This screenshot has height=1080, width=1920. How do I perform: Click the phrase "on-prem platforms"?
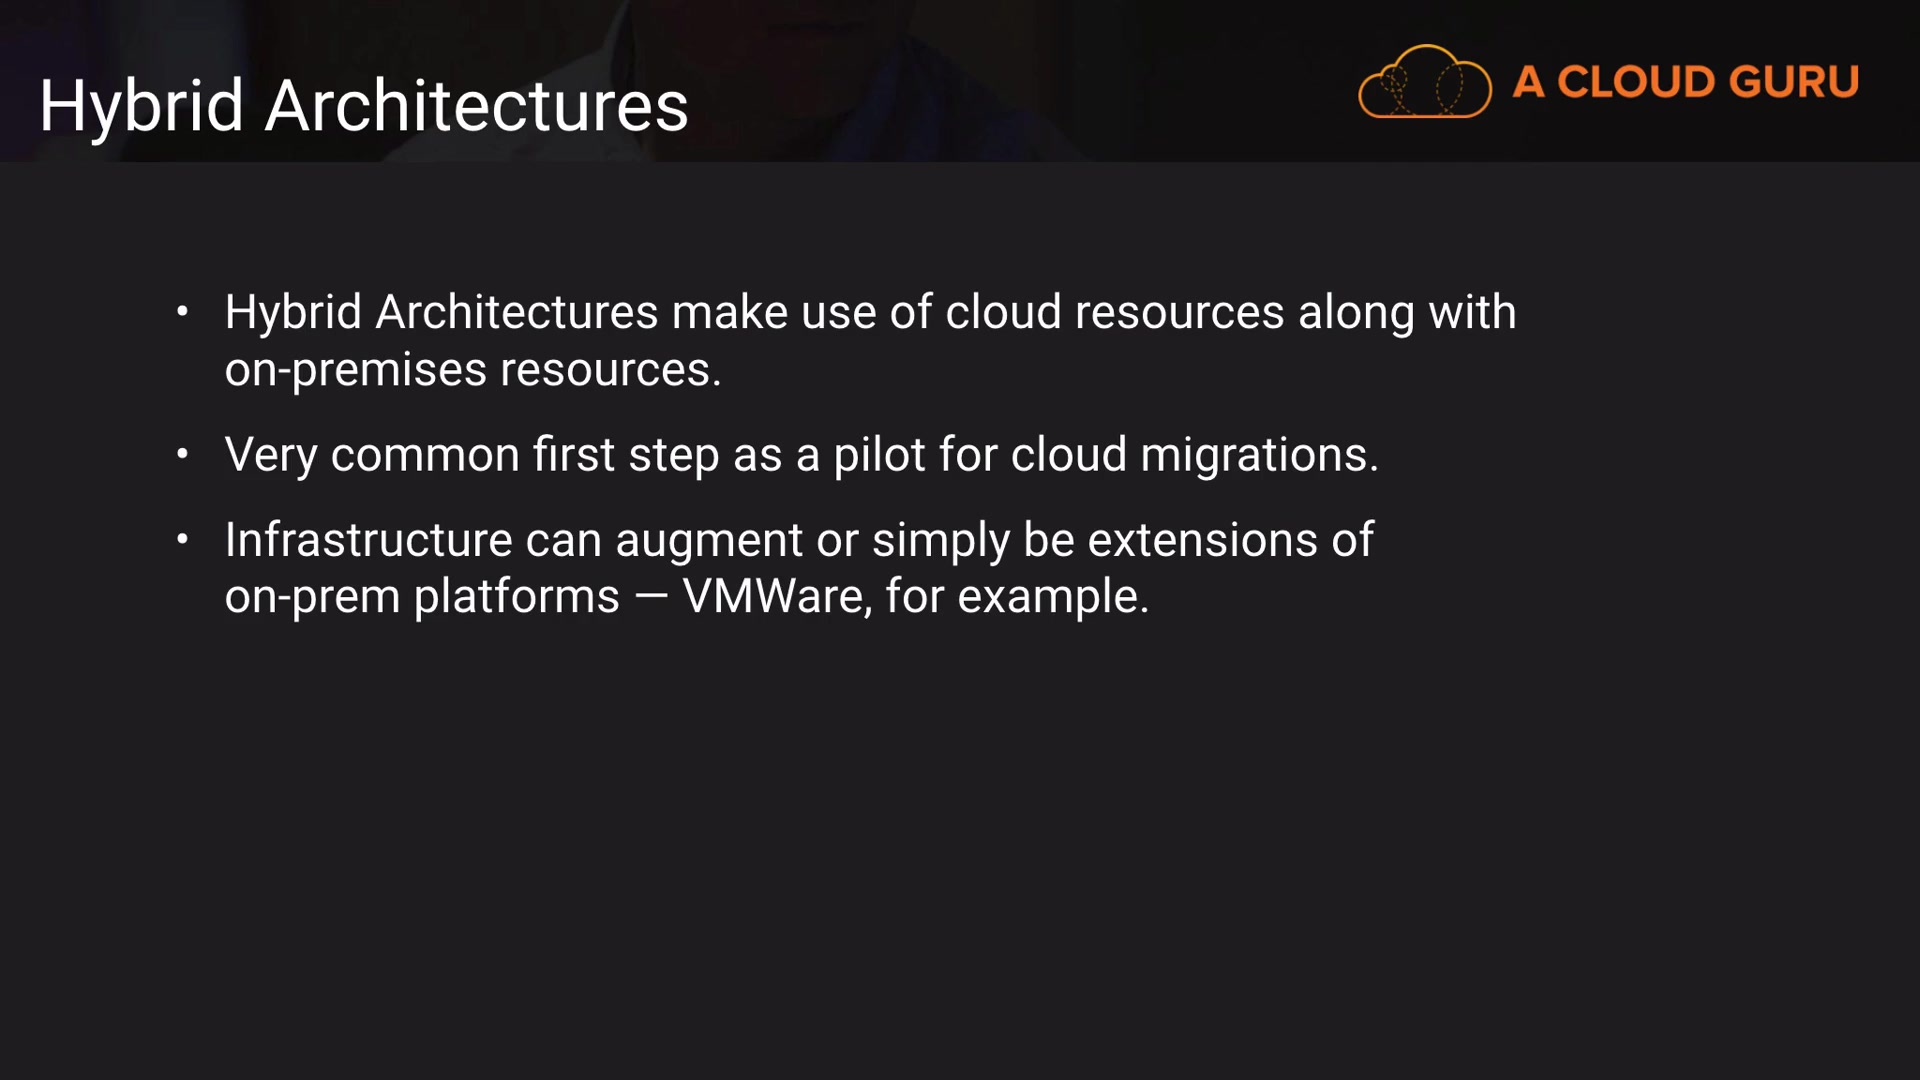[421, 597]
